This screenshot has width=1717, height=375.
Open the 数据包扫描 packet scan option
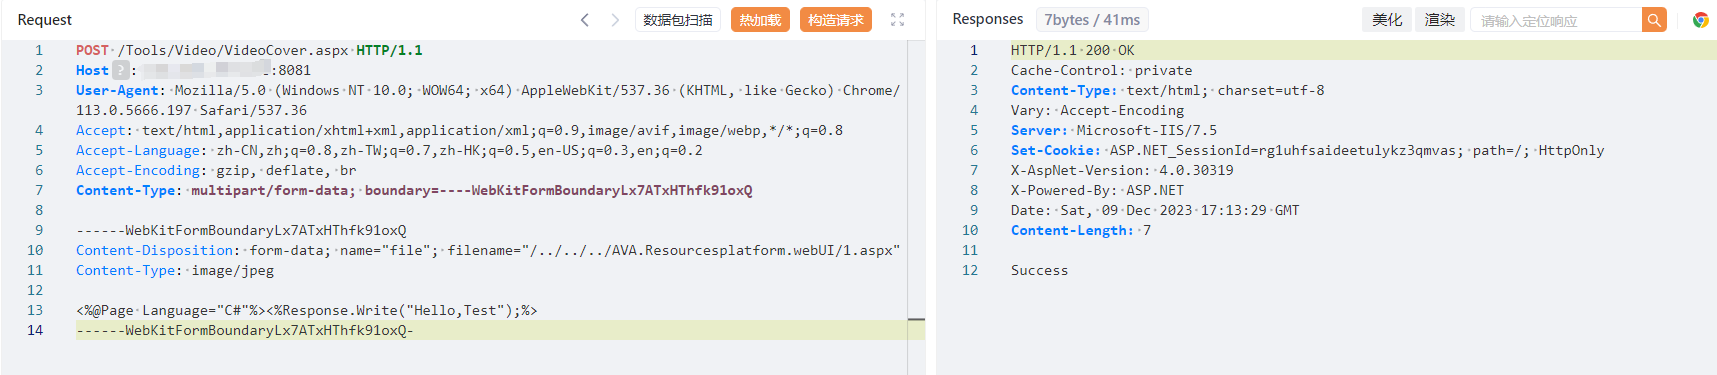pos(678,19)
